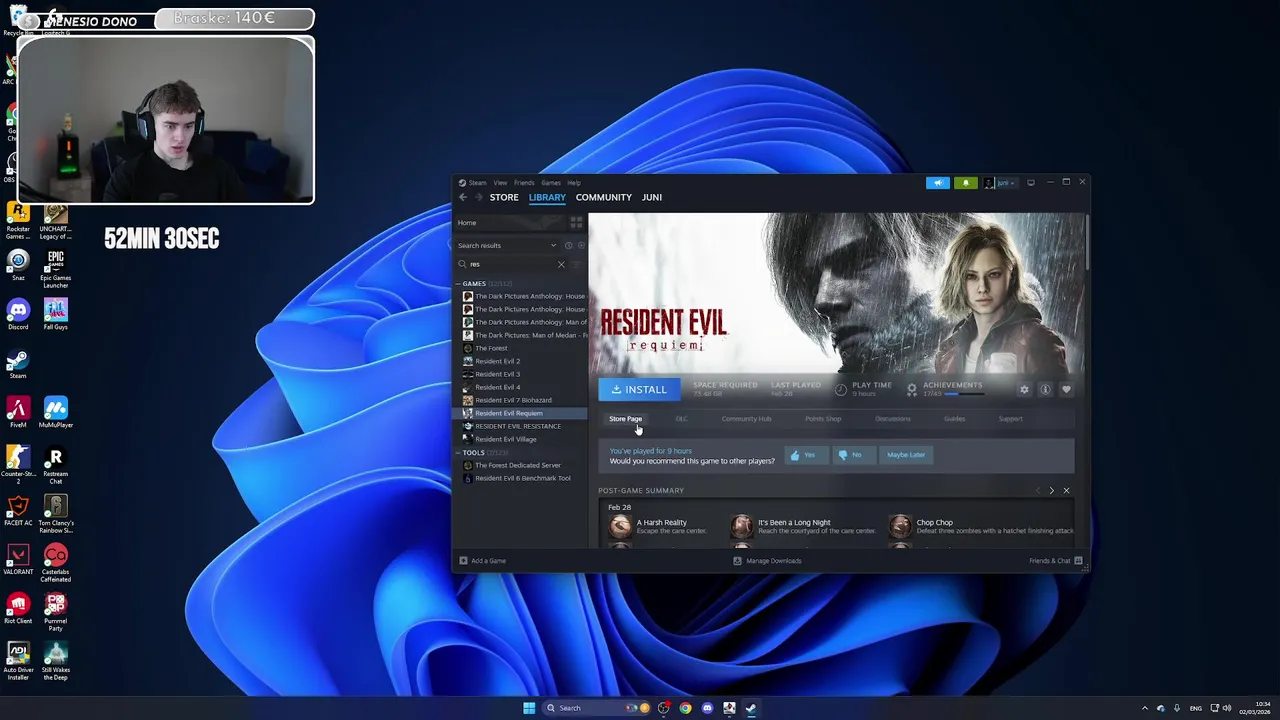Show hidden system tray icons

point(1145,708)
